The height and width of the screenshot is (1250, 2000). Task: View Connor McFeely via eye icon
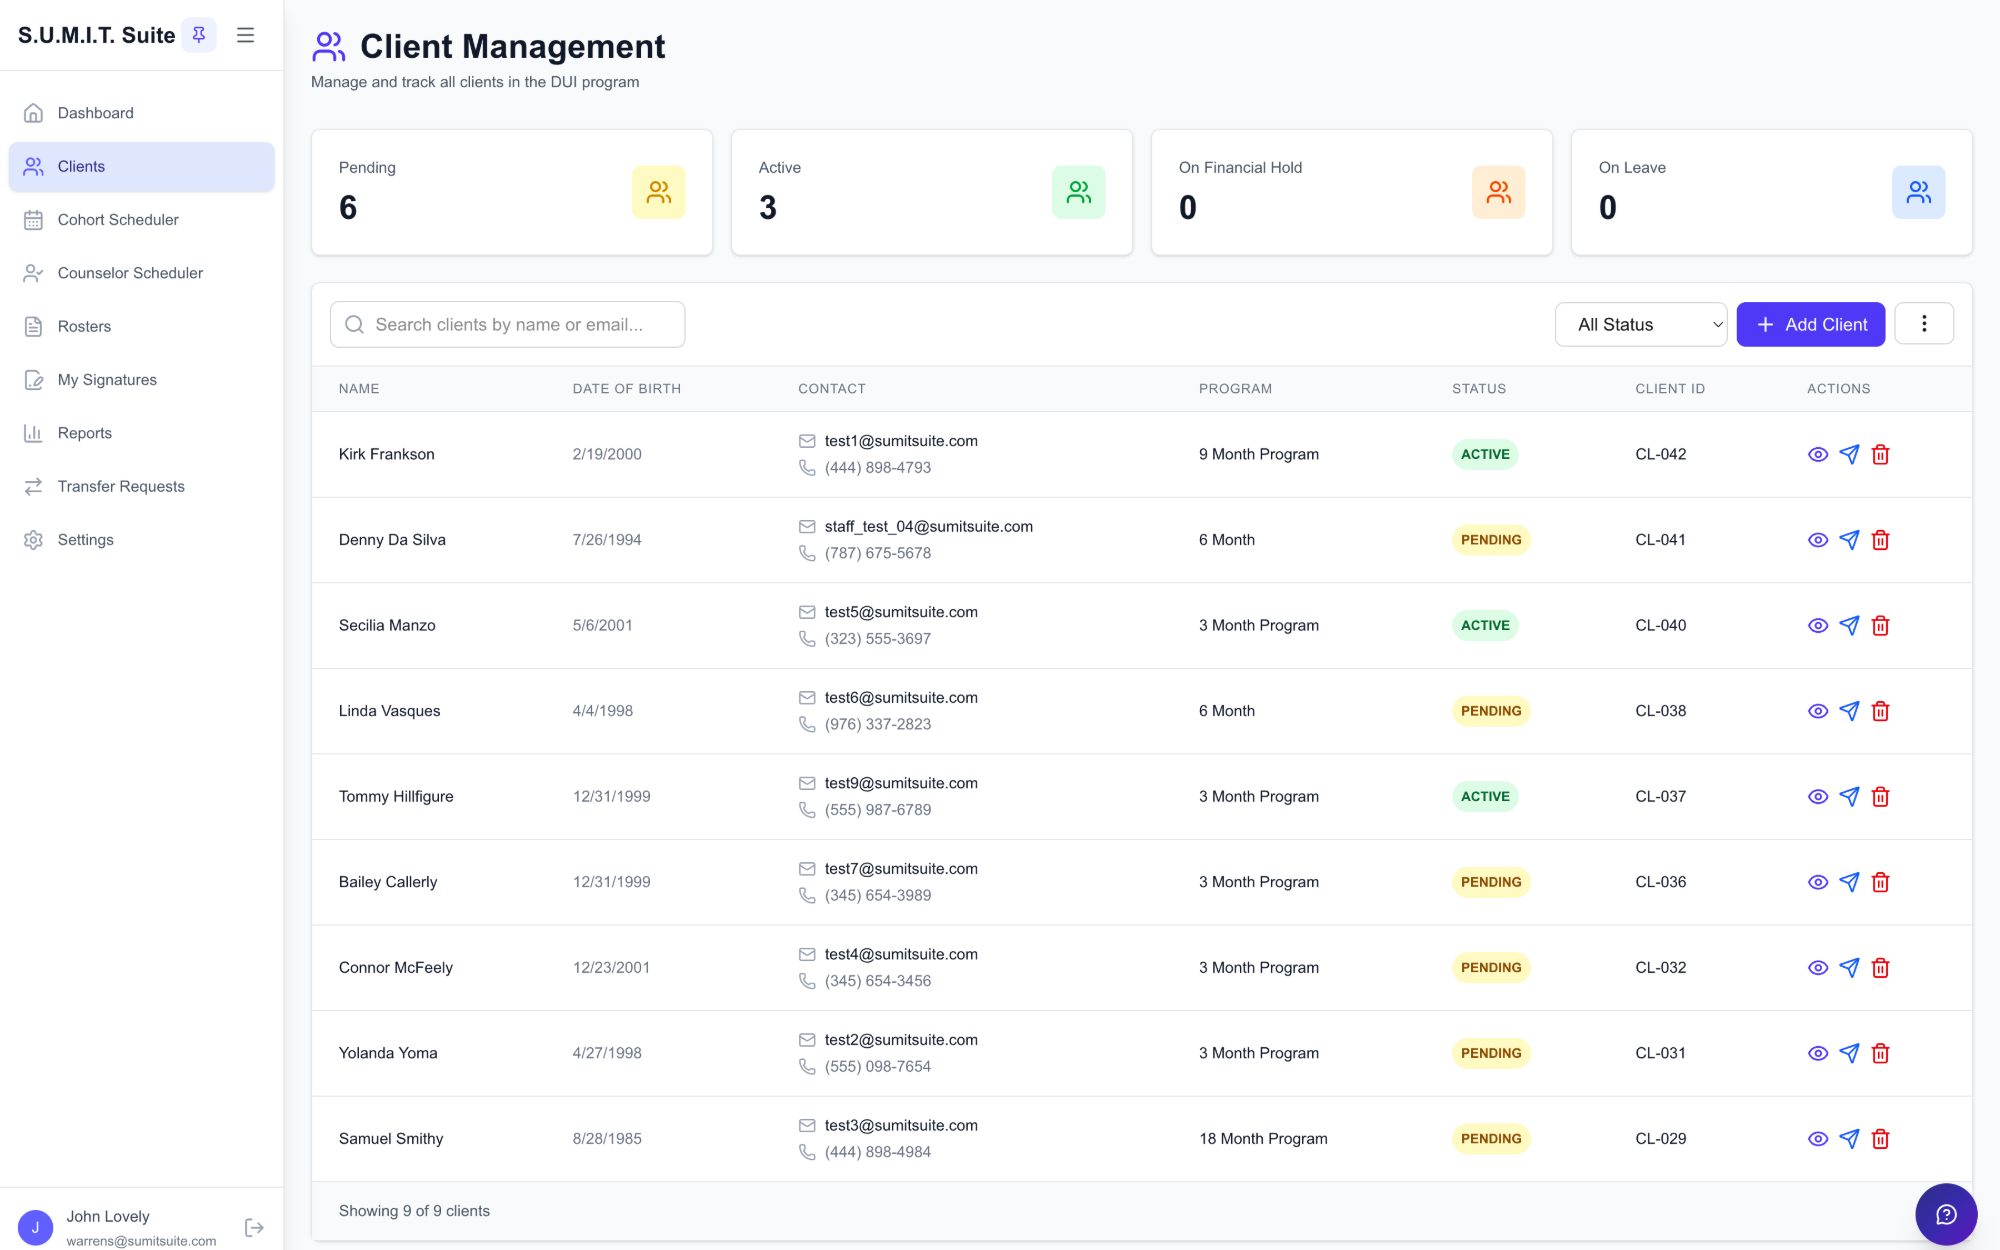pyautogui.click(x=1818, y=968)
